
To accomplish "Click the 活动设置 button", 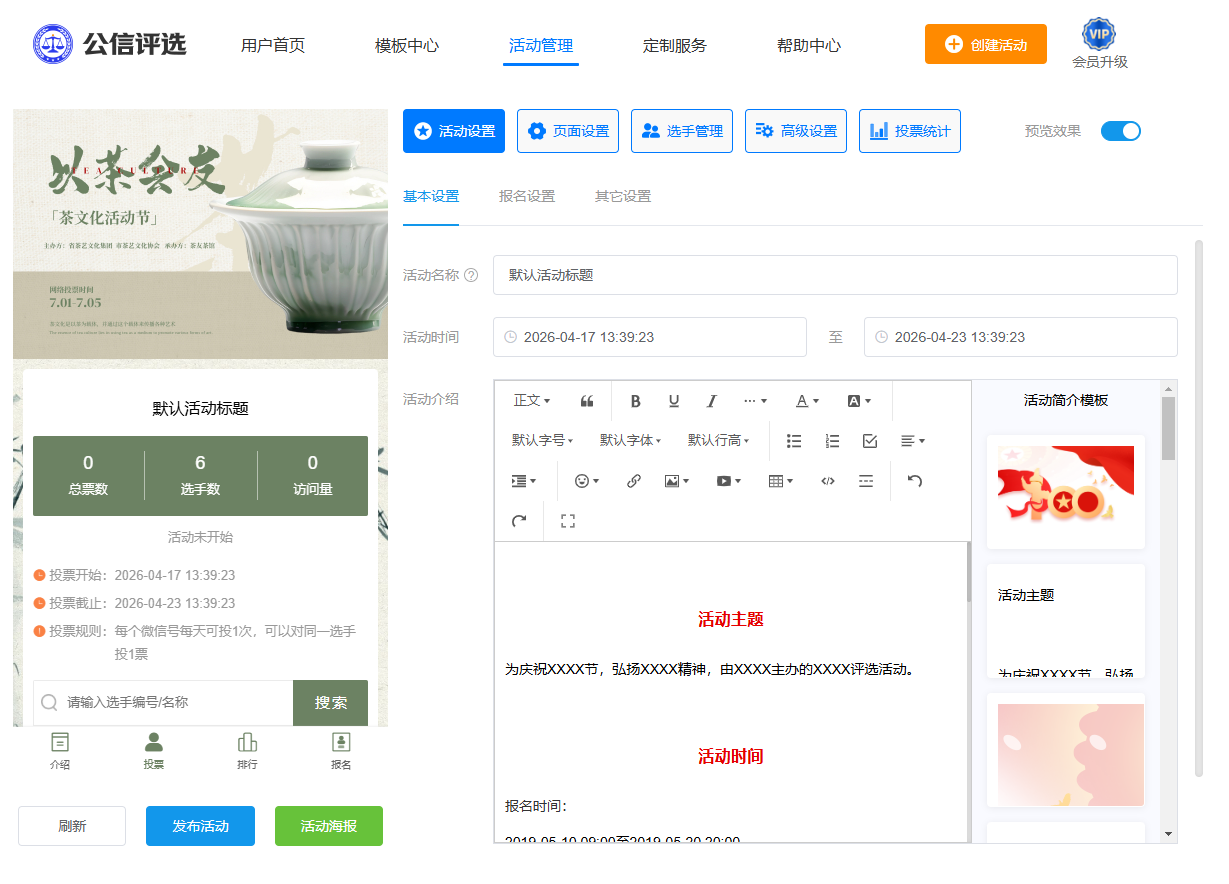I will coord(454,131).
